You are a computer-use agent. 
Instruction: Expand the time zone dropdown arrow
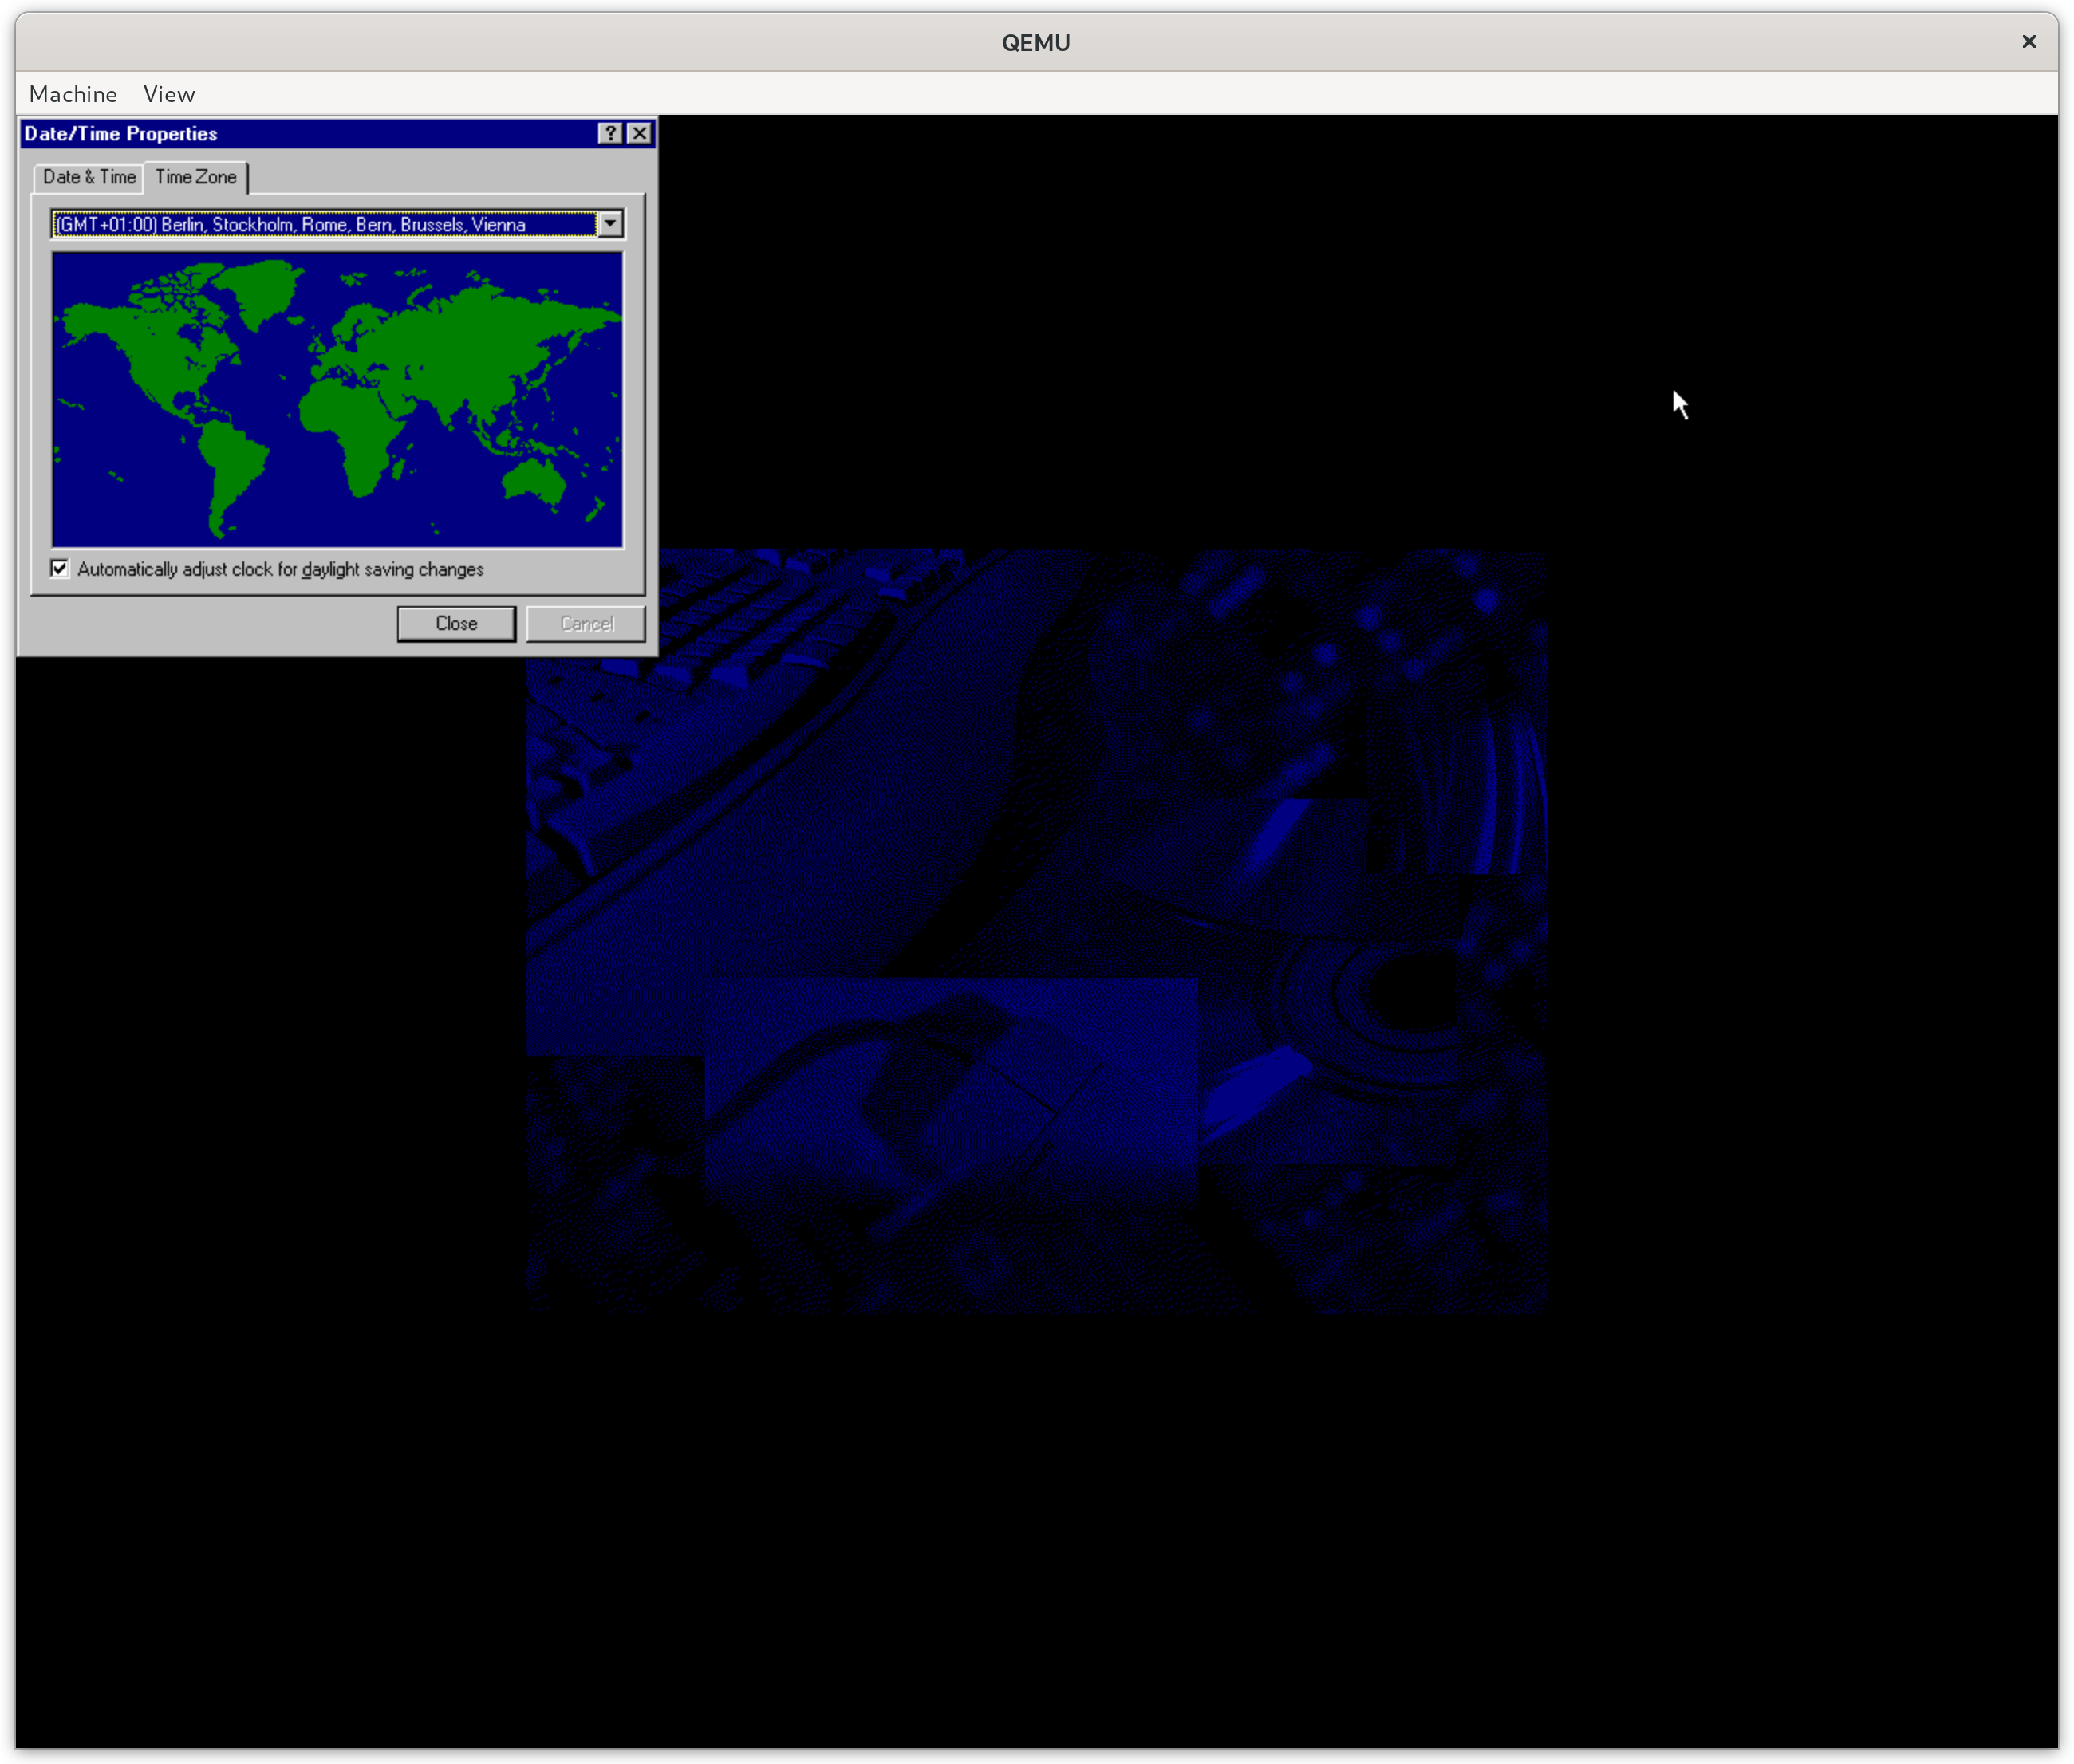(610, 224)
